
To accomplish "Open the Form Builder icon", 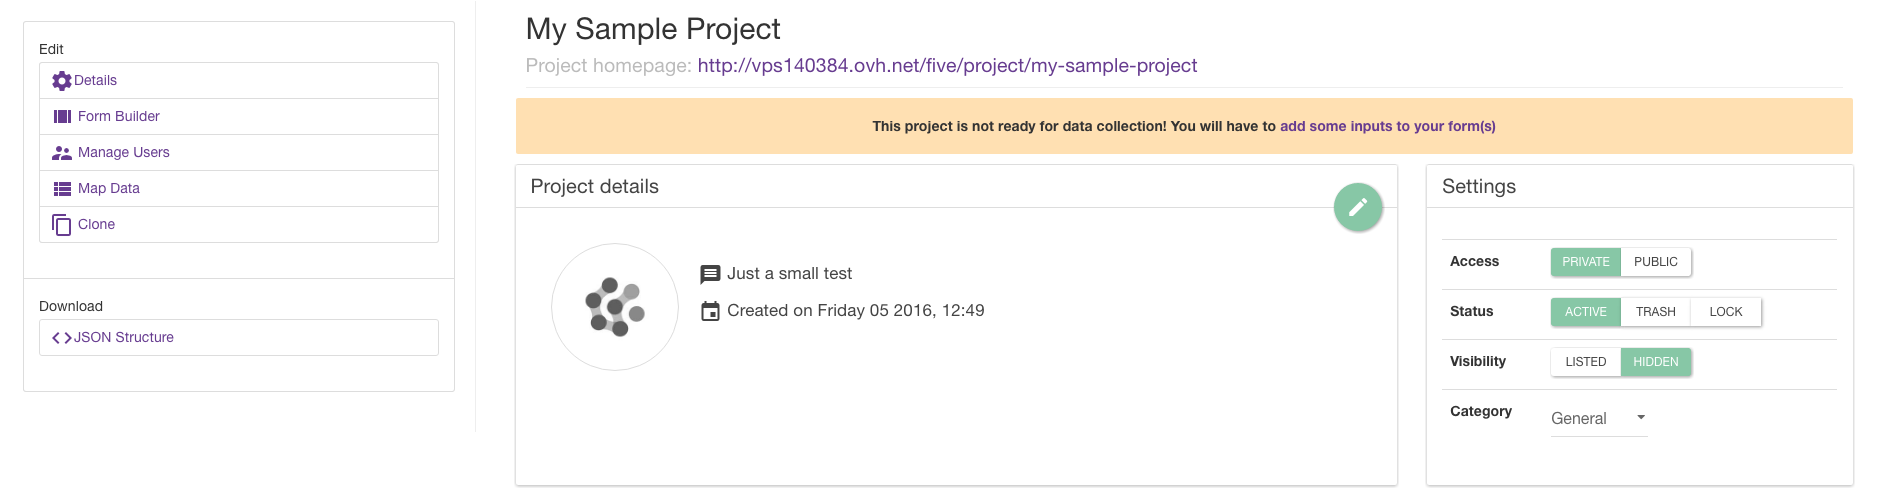I will pyautogui.click(x=62, y=117).
